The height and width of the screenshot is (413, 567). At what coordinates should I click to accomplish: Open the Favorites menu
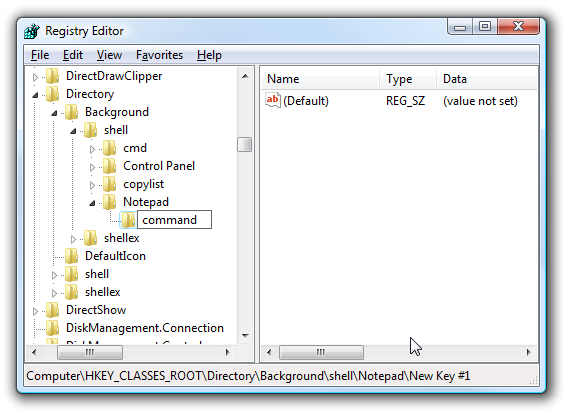(x=159, y=55)
